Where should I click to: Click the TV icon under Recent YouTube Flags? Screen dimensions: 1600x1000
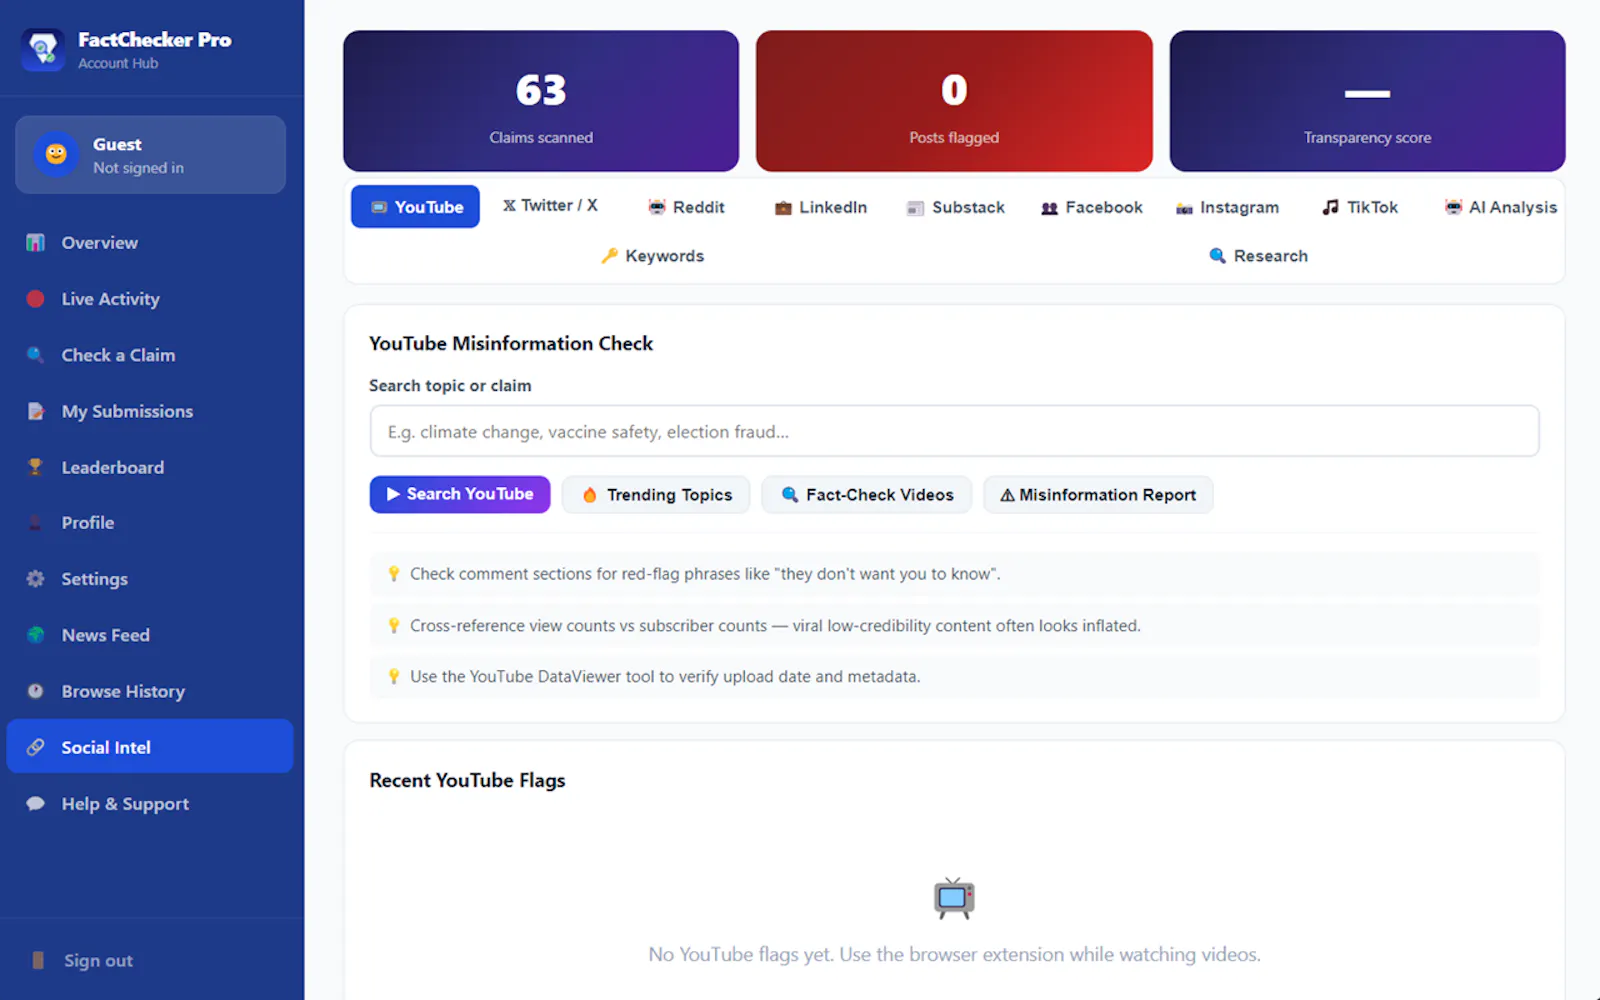[954, 898]
